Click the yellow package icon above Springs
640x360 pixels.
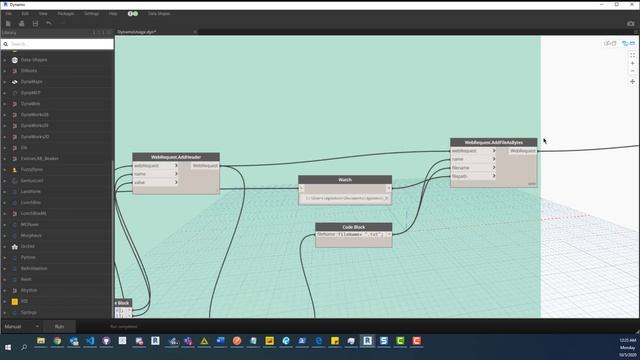click(x=15, y=302)
